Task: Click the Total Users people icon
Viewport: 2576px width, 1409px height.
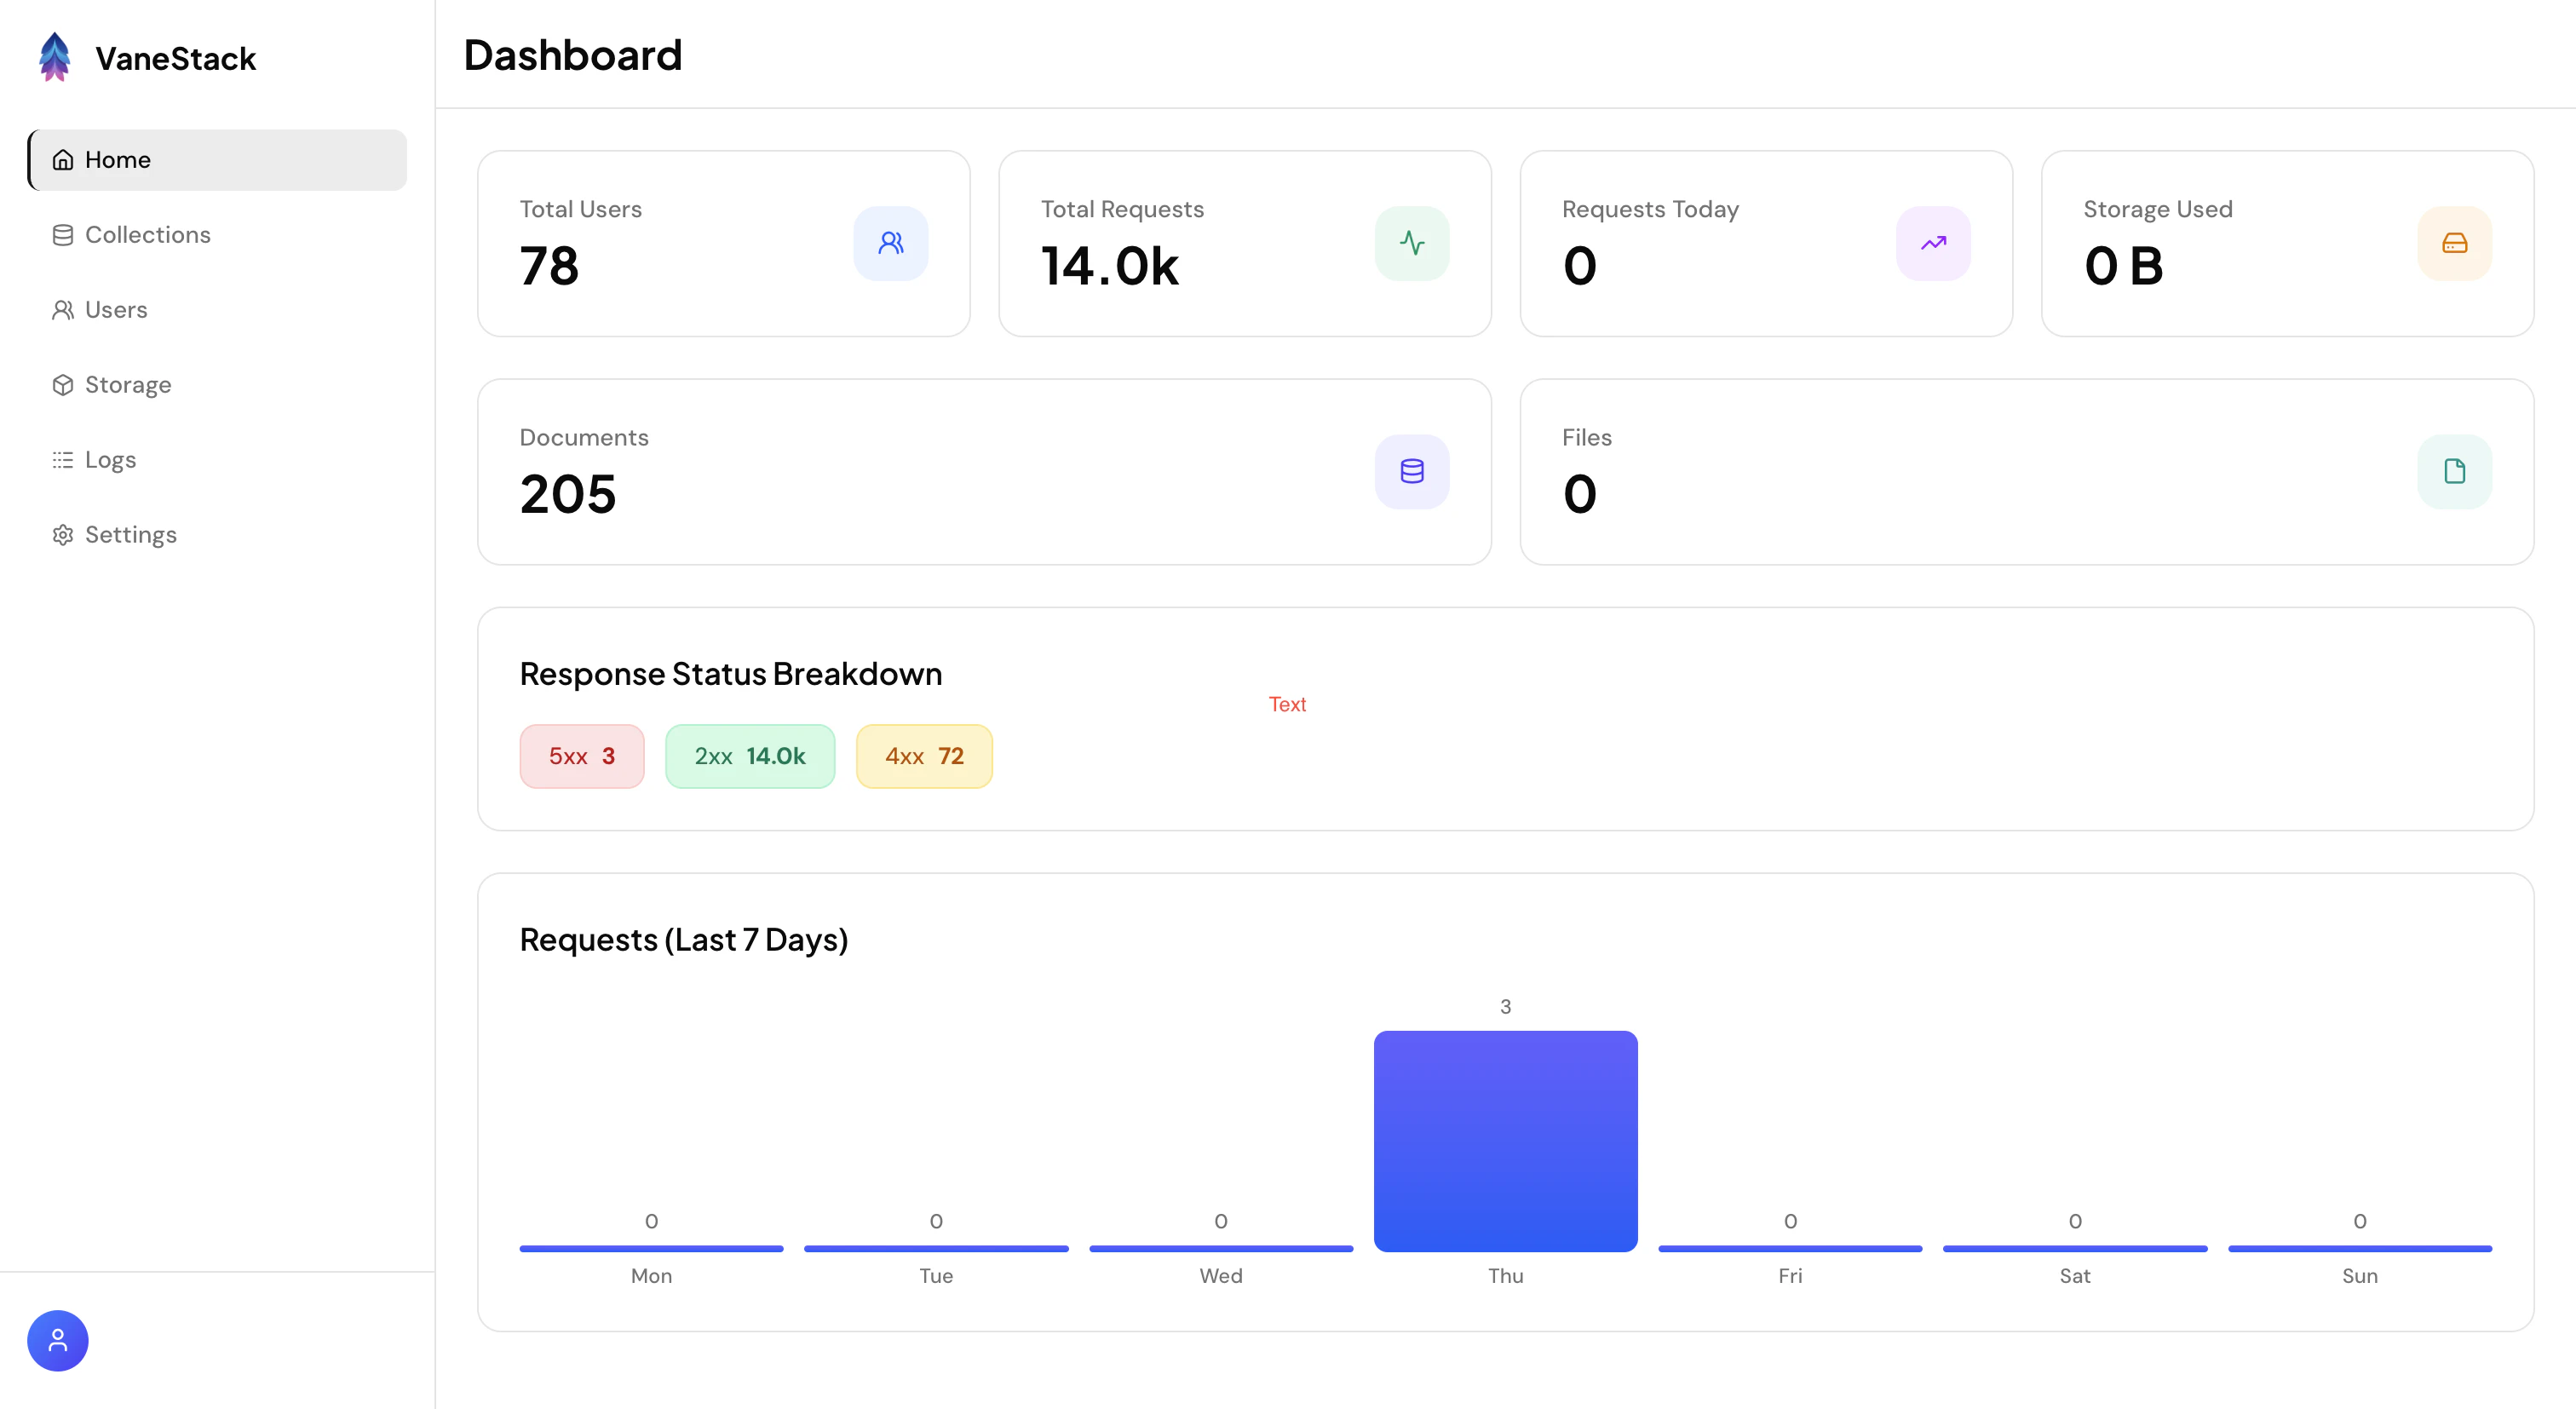Action: tap(890, 243)
